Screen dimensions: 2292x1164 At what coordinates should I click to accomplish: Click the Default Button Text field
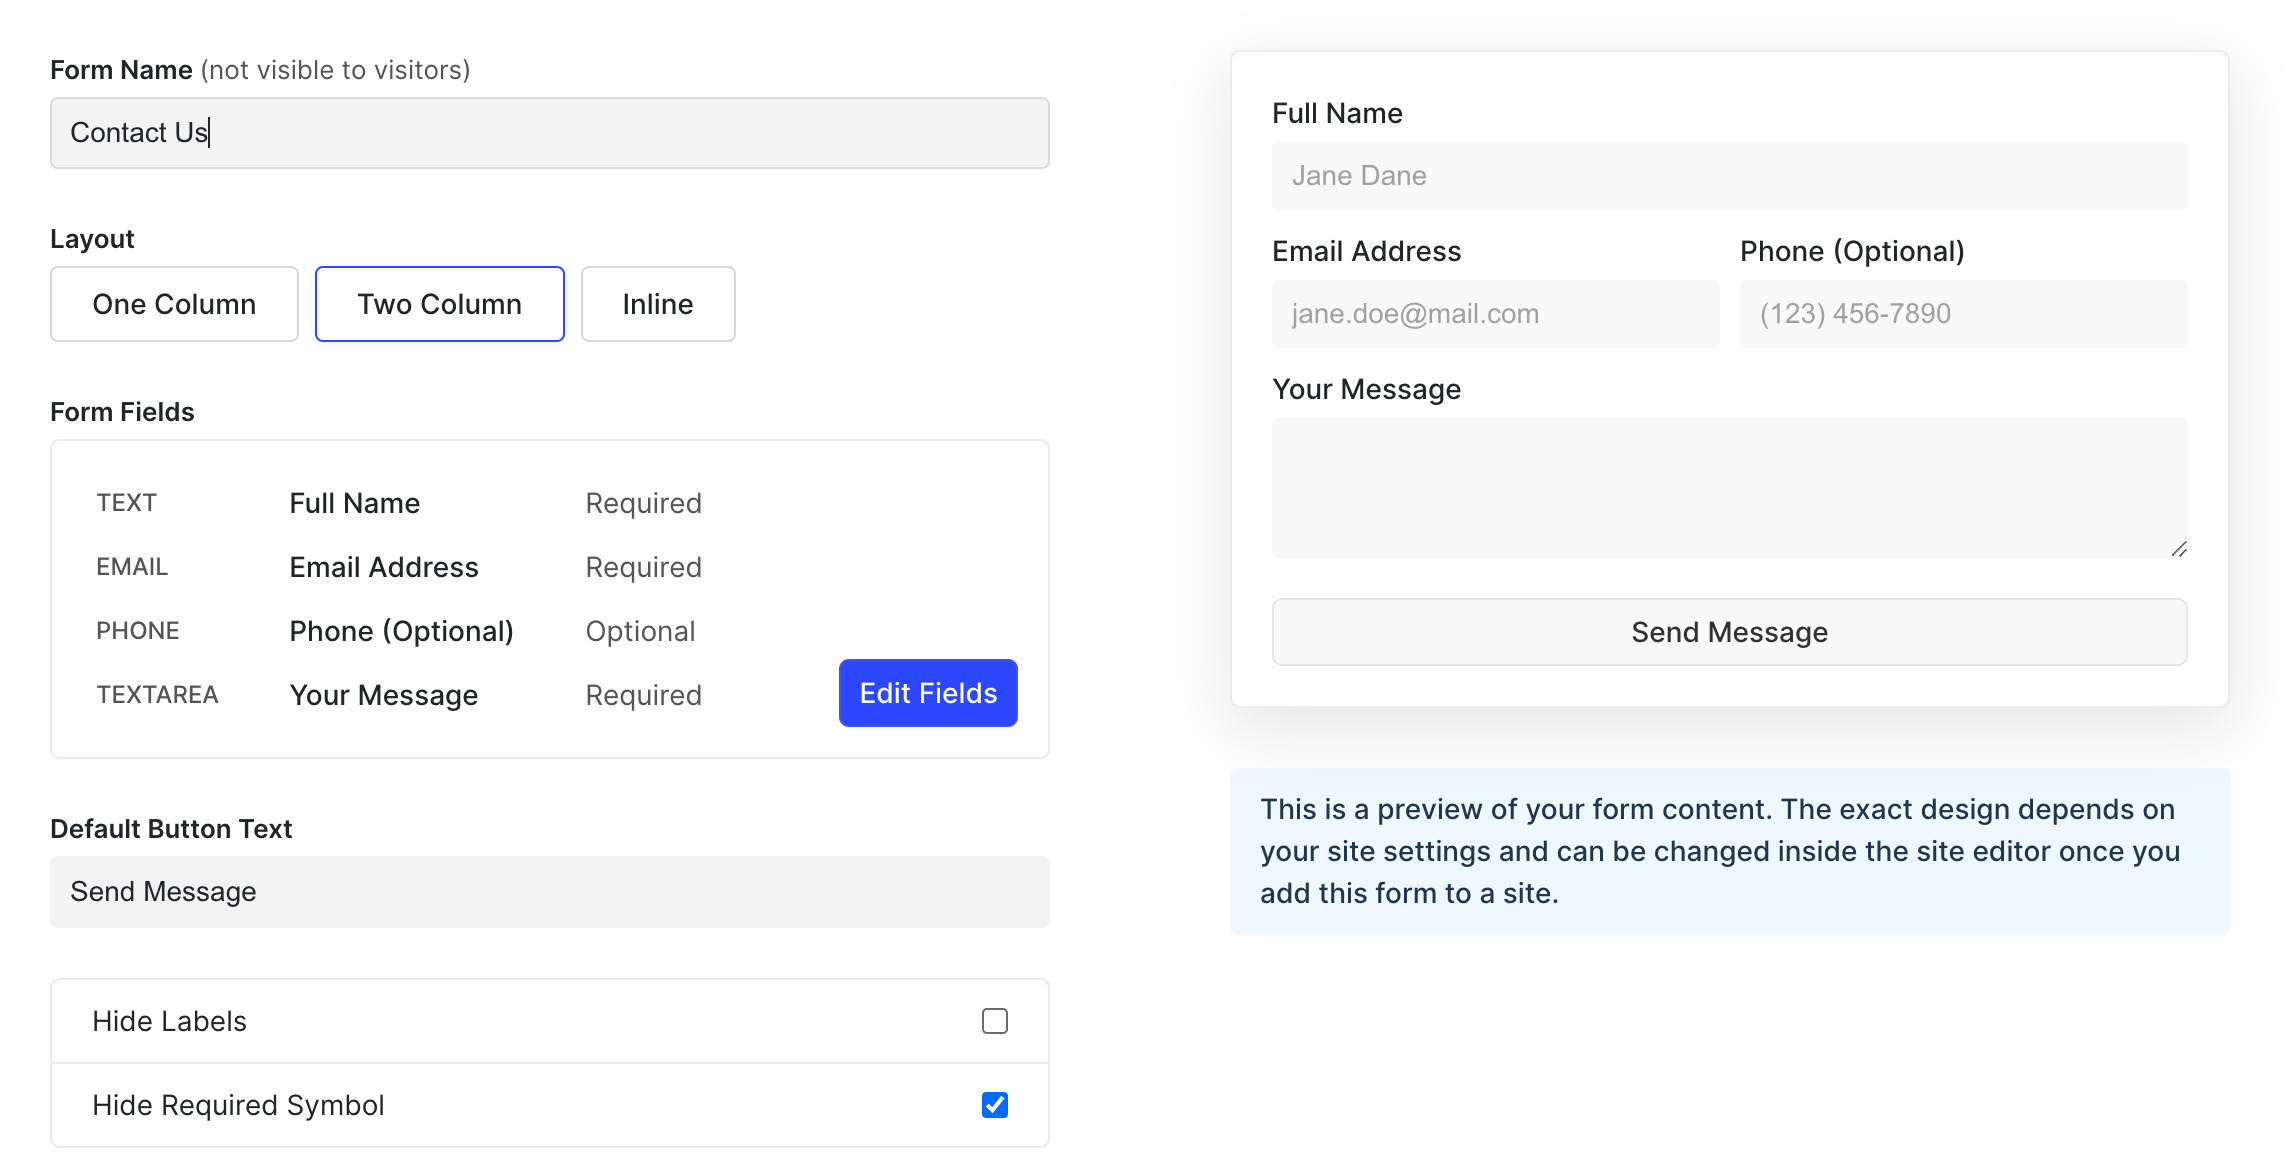(x=549, y=892)
